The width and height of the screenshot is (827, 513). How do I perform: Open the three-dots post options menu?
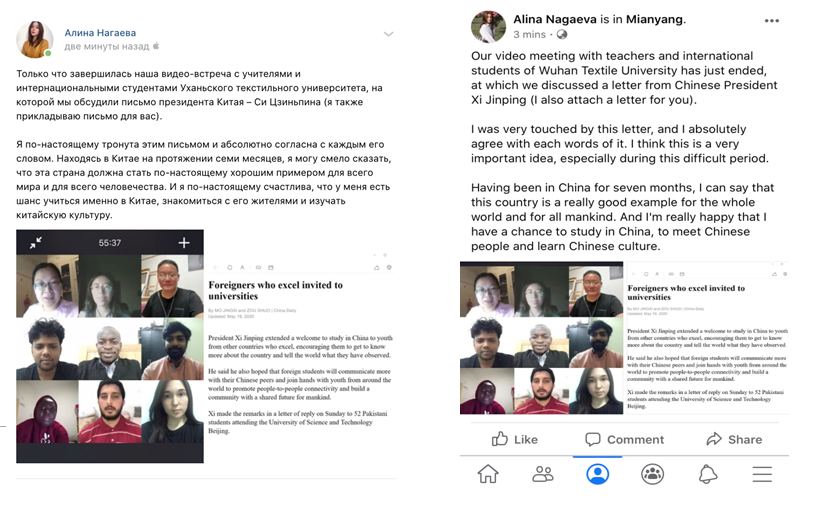[x=772, y=21]
